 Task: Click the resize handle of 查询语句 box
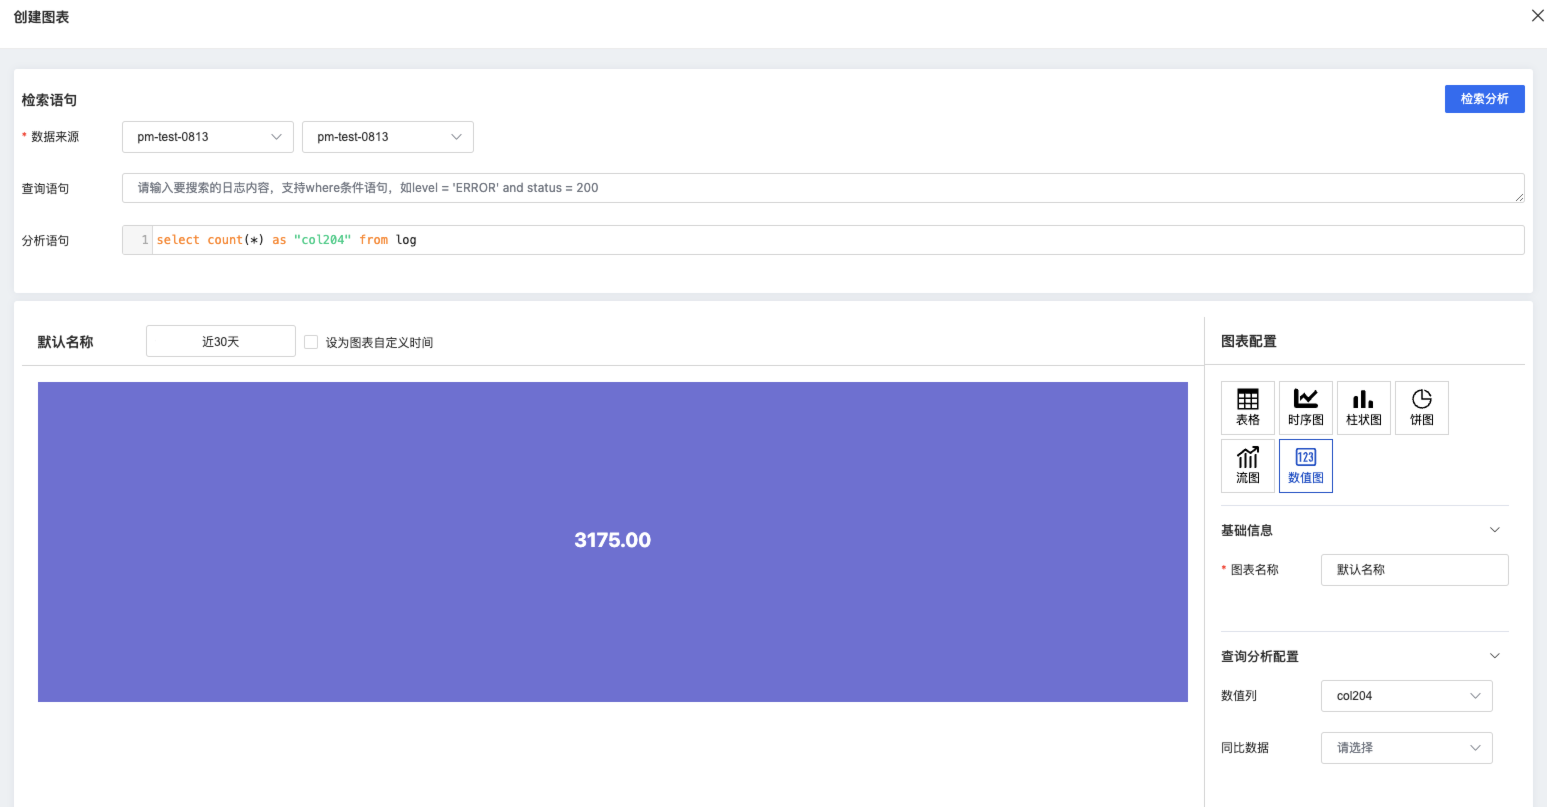pos(1519,197)
